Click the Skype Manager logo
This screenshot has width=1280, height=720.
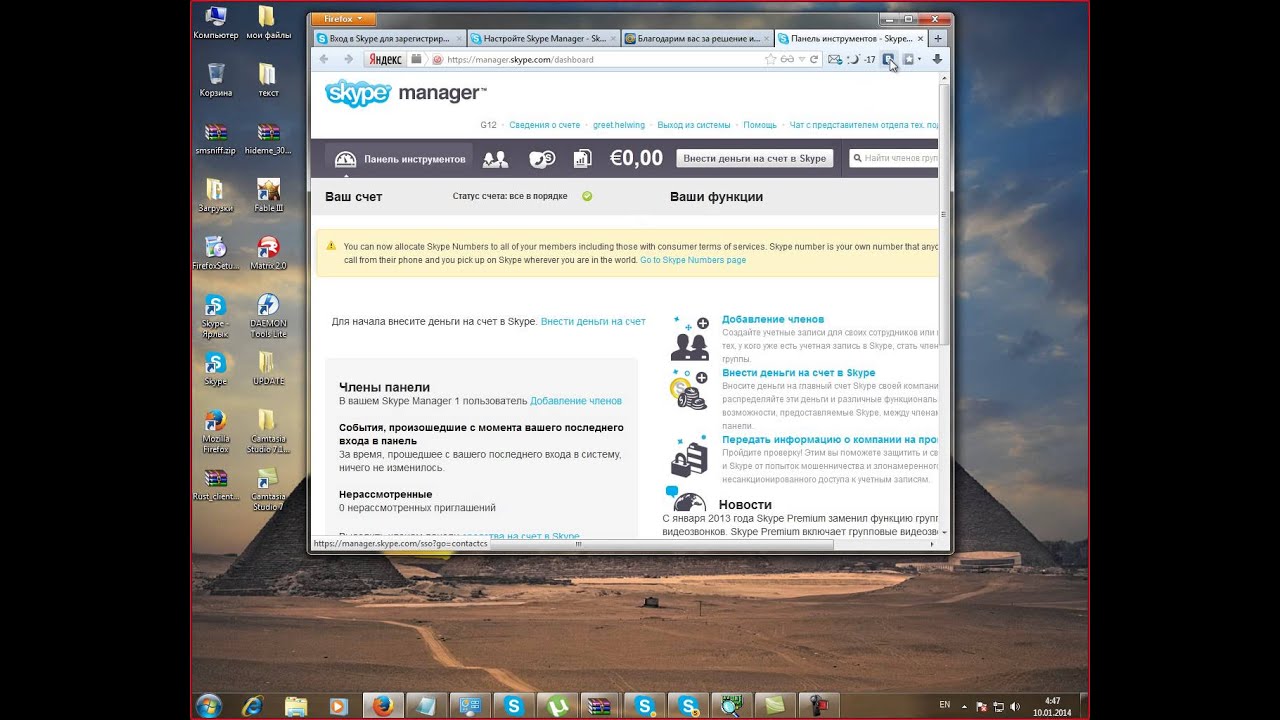tap(405, 93)
